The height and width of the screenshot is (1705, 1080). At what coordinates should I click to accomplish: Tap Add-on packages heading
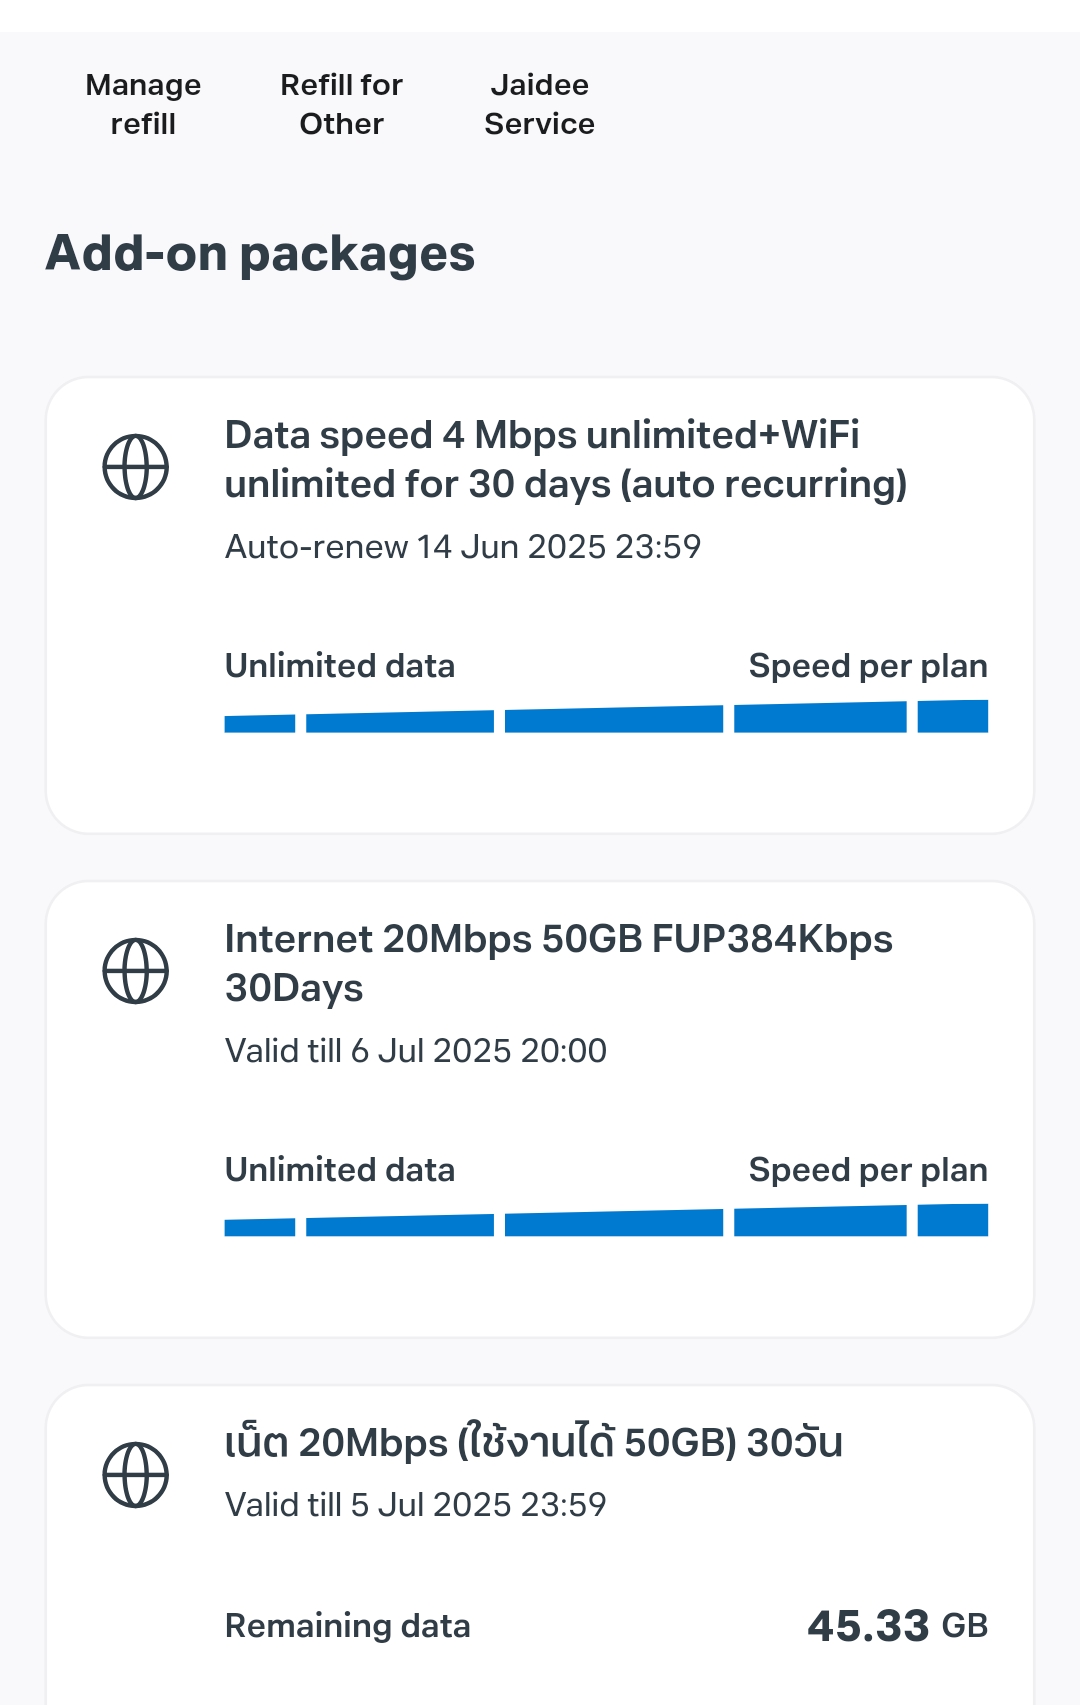pyautogui.click(x=260, y=254)
